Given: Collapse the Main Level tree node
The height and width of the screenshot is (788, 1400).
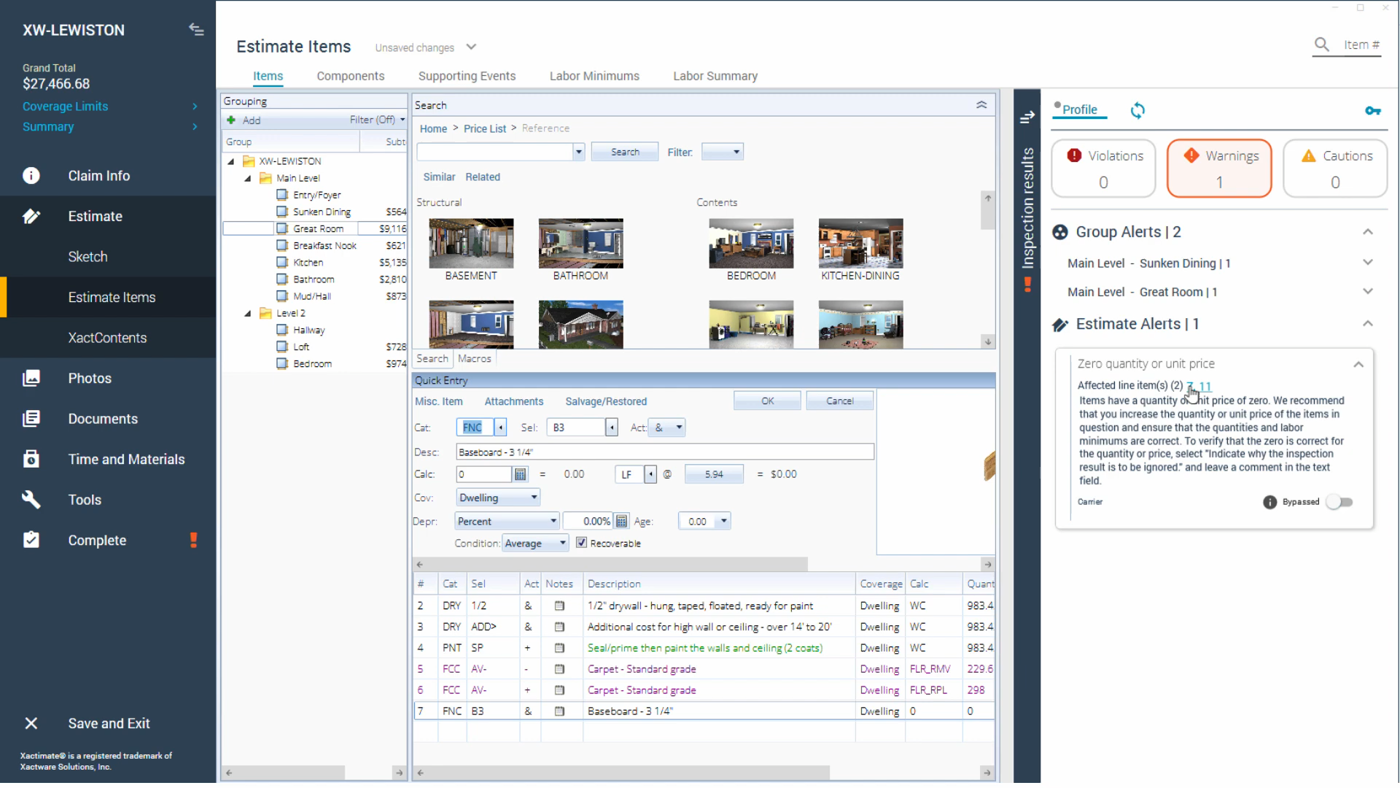Looking at the screenshot, I should click(248, 178).
